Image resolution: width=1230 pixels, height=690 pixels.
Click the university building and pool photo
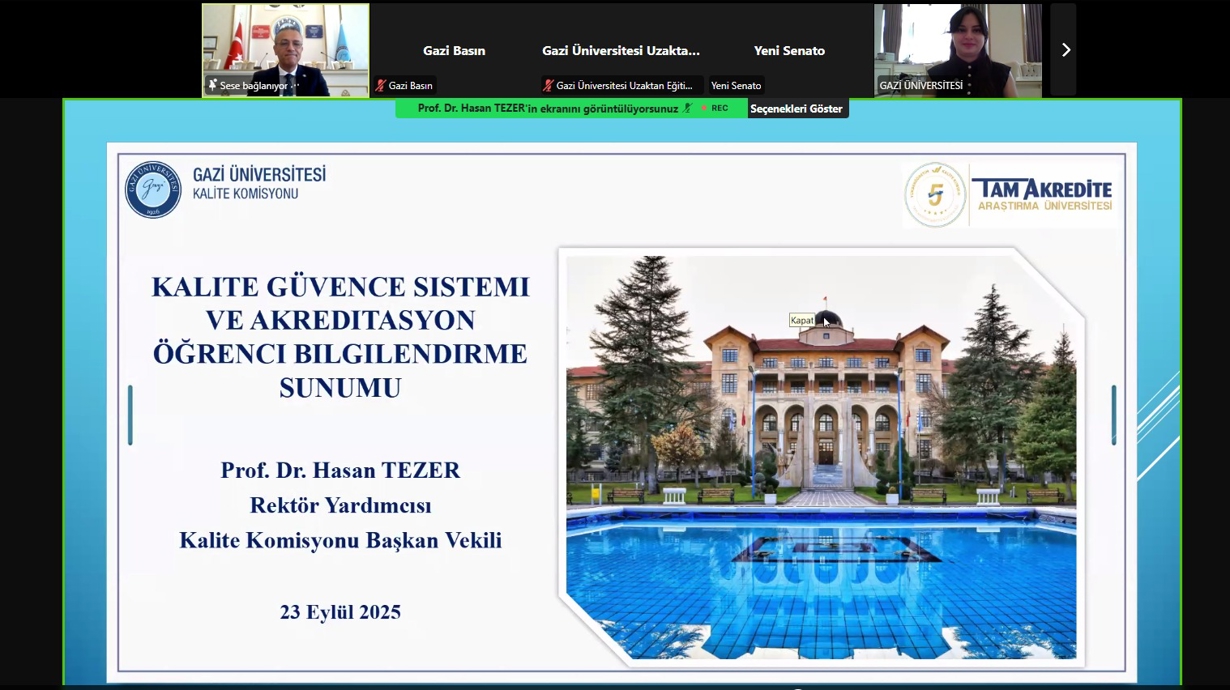point(821,456)
